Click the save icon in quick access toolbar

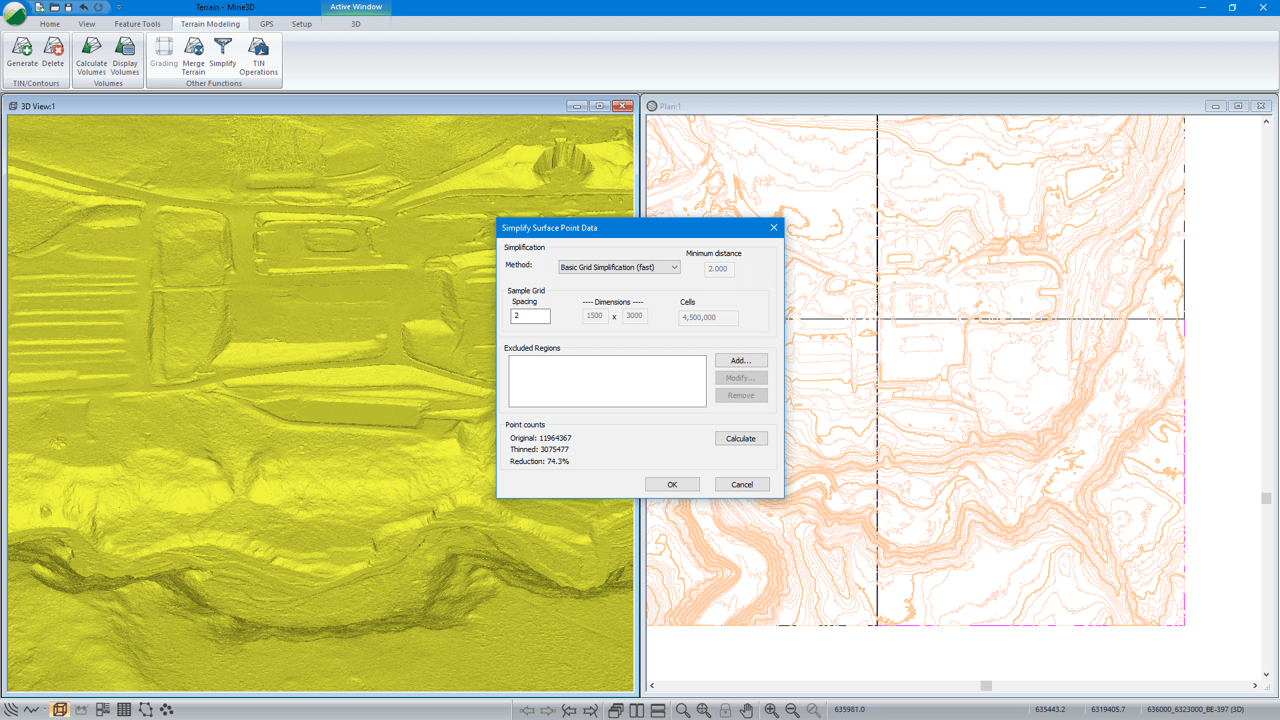point(68,7)
